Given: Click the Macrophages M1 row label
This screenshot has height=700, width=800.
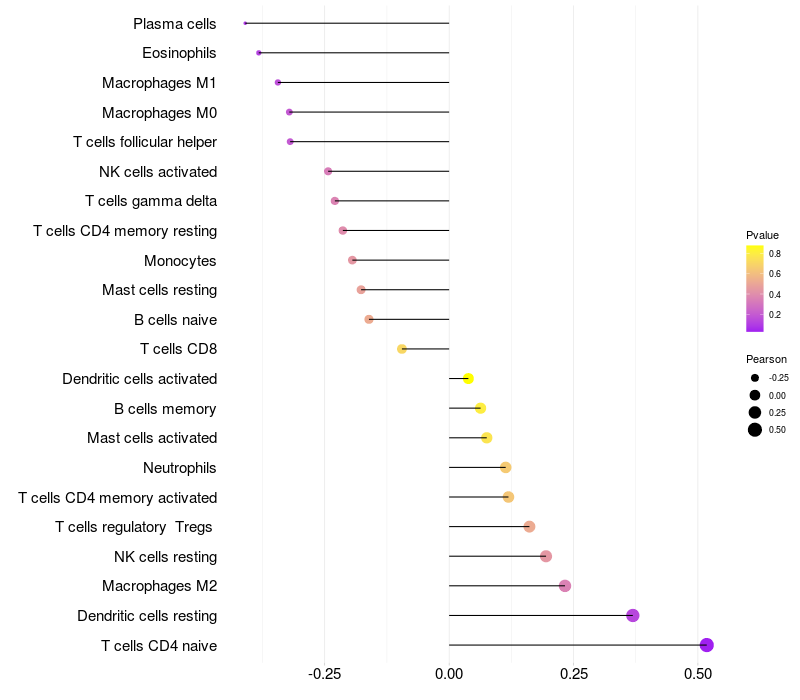Looking at the screenshot, I should coord(159,83).
